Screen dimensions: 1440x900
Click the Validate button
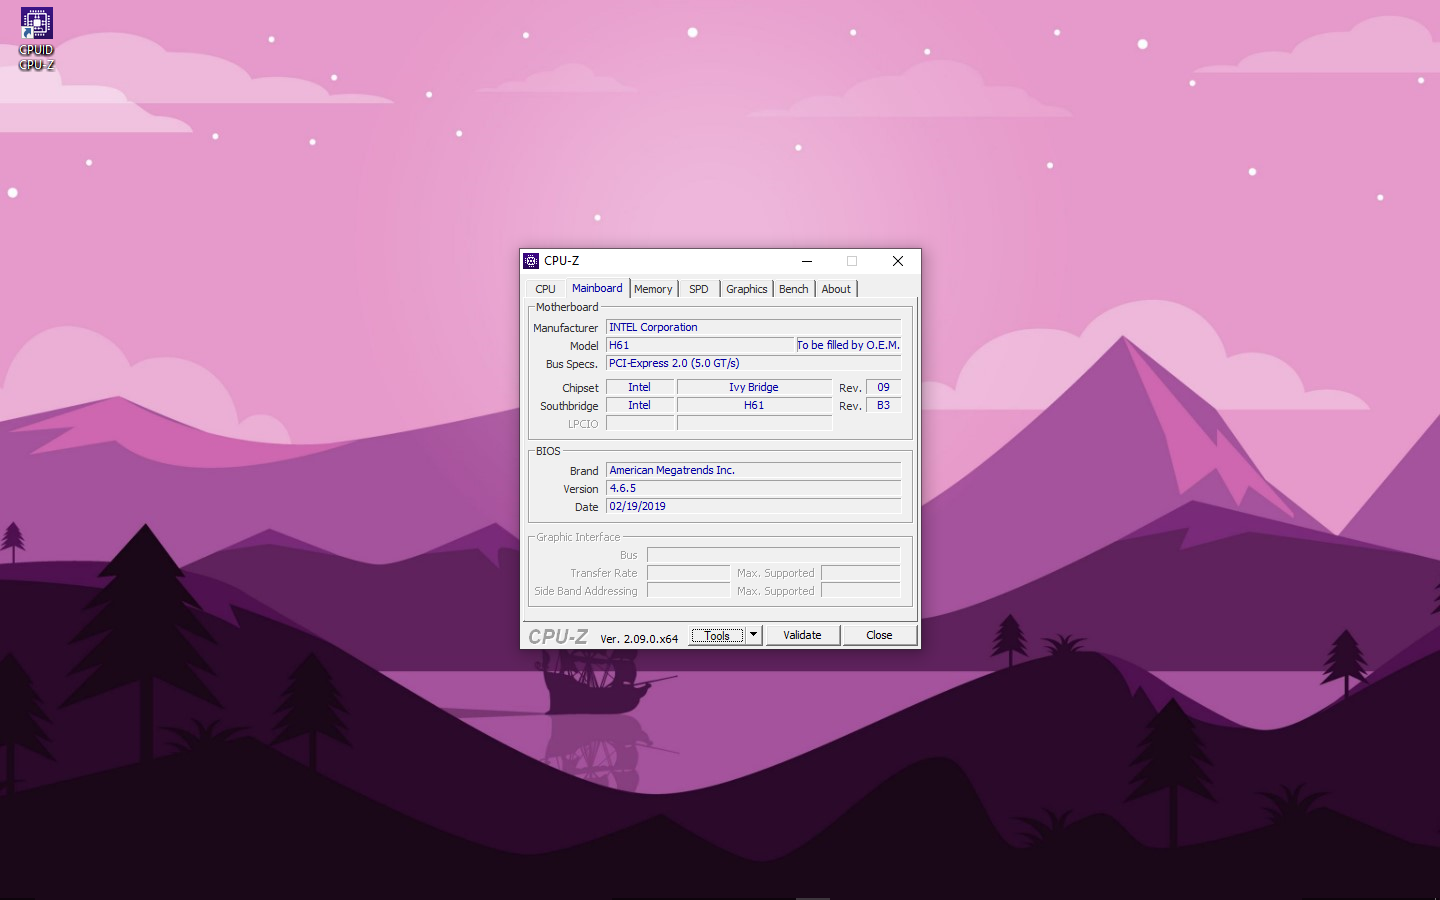pyautogui.click(x=802, y=635)
